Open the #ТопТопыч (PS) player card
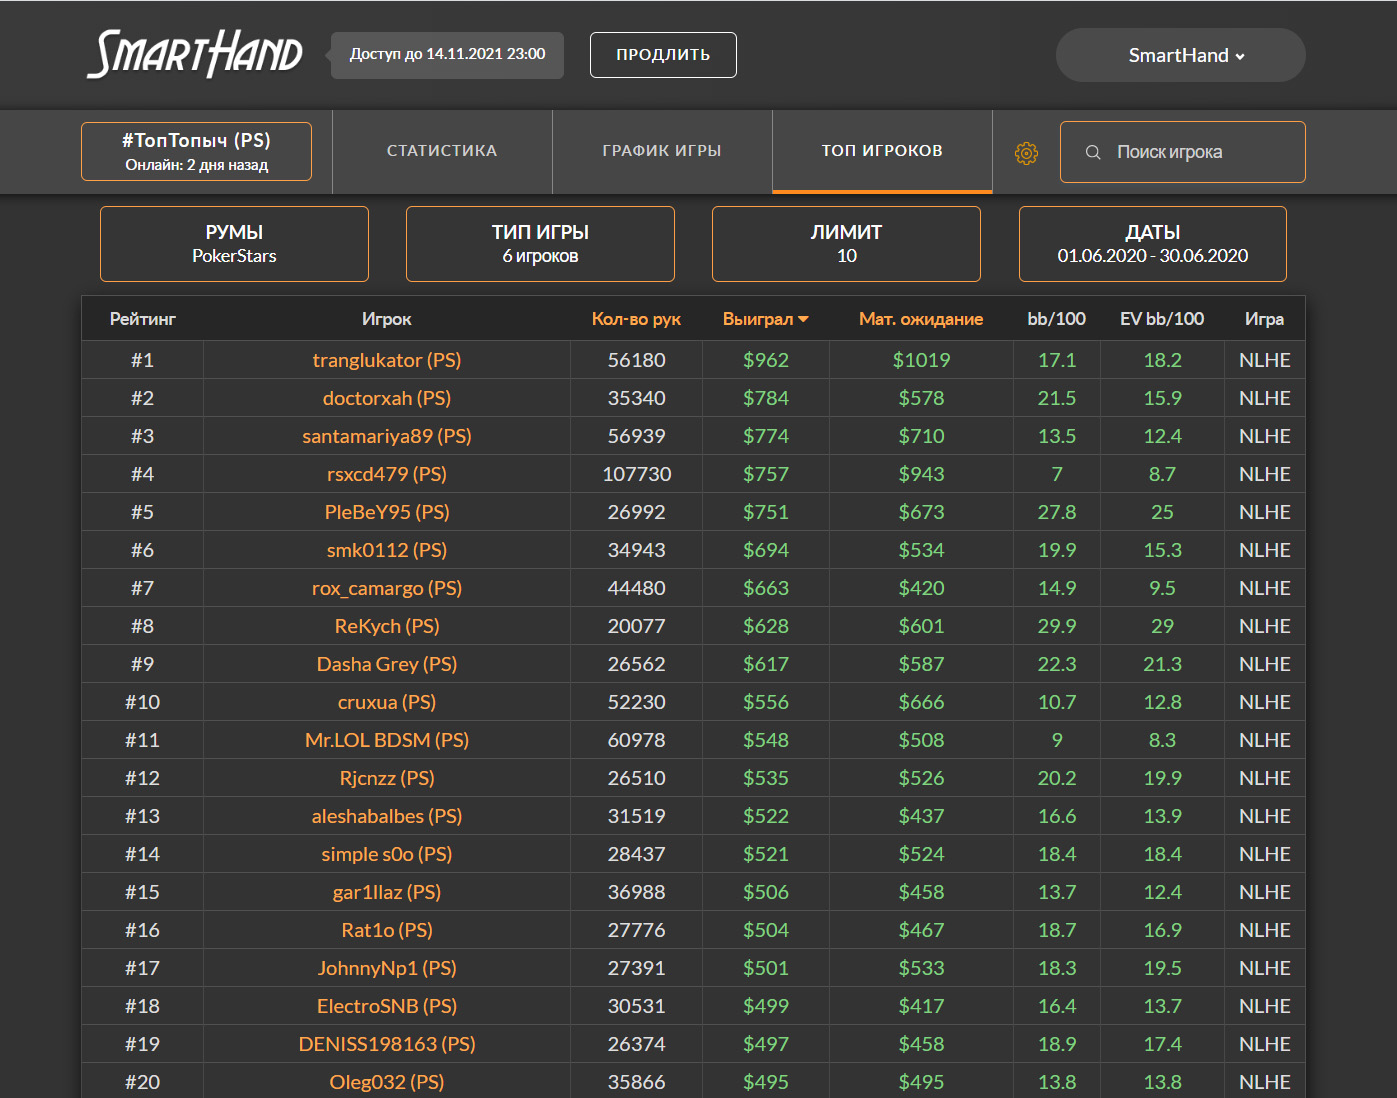 tap(196, 151)
